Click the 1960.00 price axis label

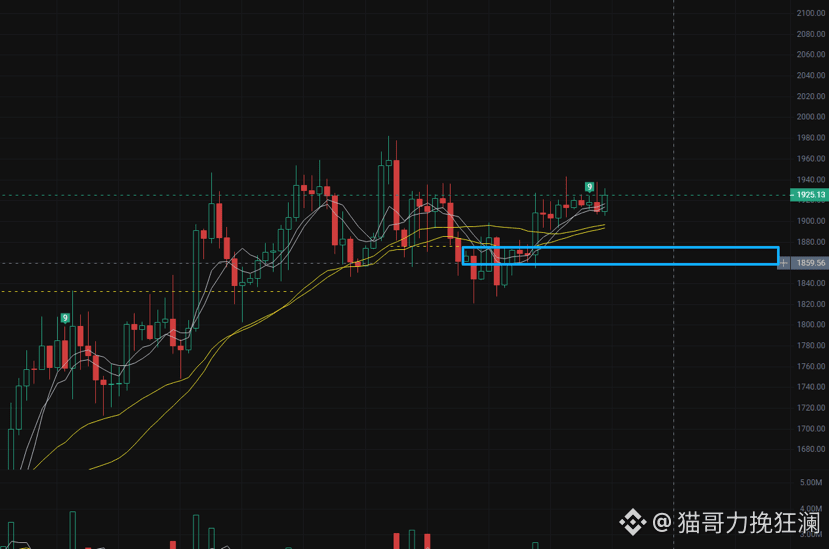(x=810, y=159)
